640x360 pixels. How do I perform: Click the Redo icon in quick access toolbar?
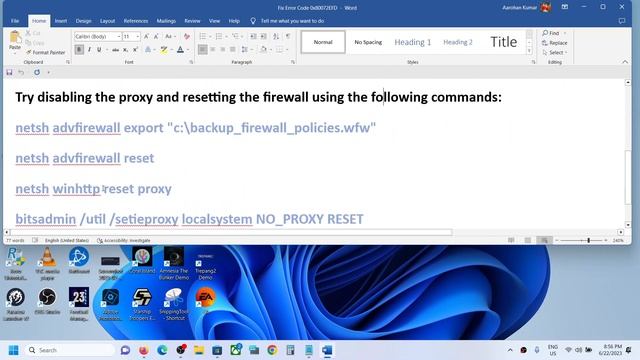coord(37,72)
